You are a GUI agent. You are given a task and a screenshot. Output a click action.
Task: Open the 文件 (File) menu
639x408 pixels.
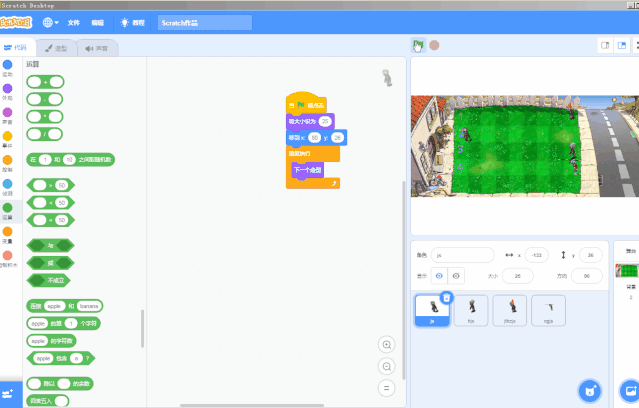[74, 22]
